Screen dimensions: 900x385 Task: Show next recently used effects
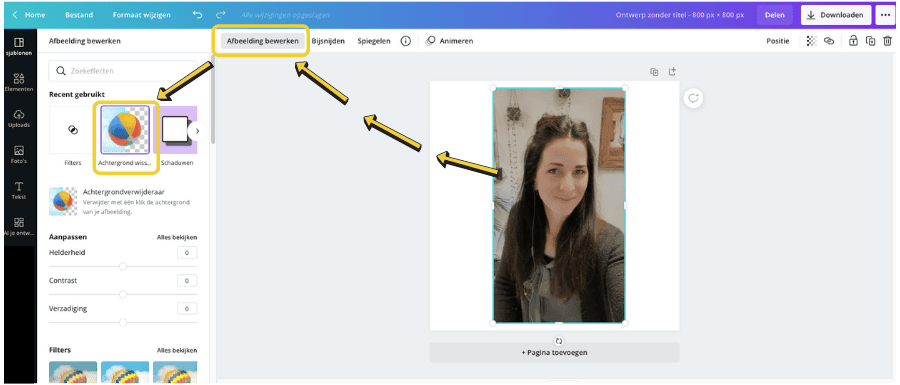pyautogui.click(x=197, y=131)
